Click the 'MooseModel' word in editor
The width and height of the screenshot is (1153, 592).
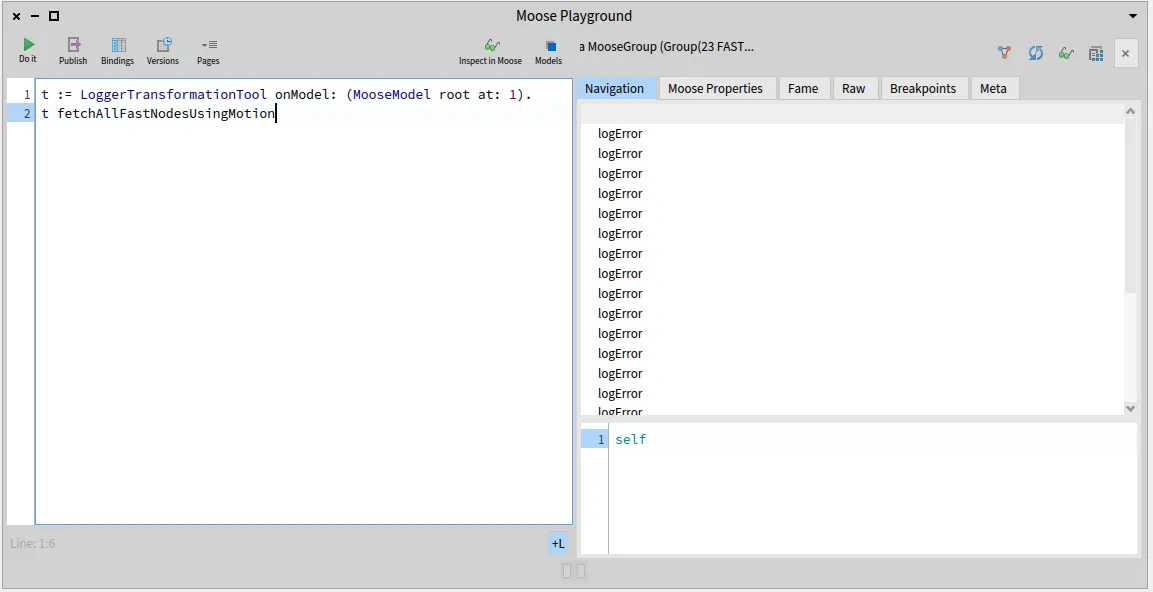click(392, 95)
